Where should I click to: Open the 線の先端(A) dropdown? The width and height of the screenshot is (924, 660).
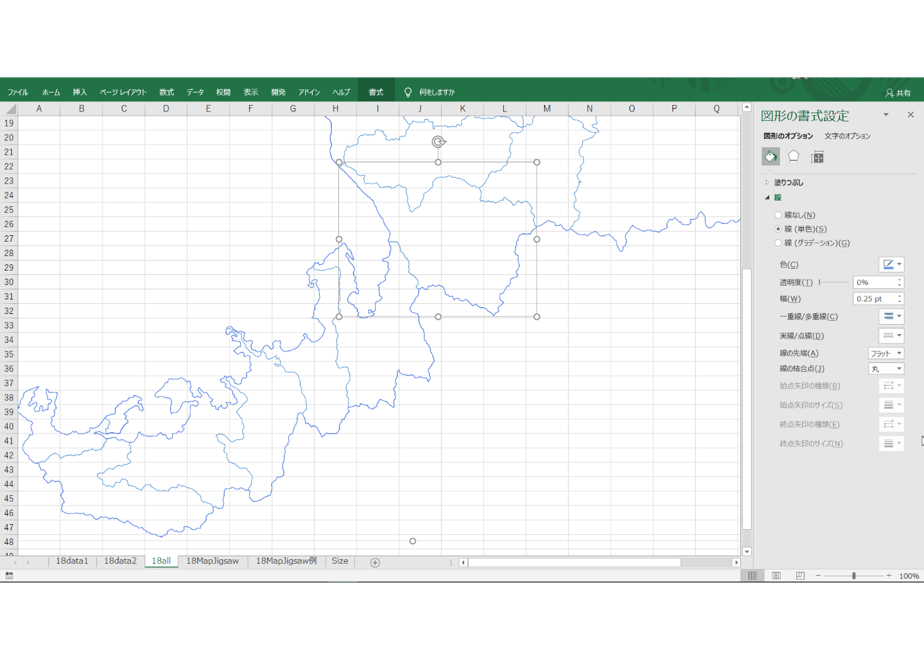[x=886, y=354]
